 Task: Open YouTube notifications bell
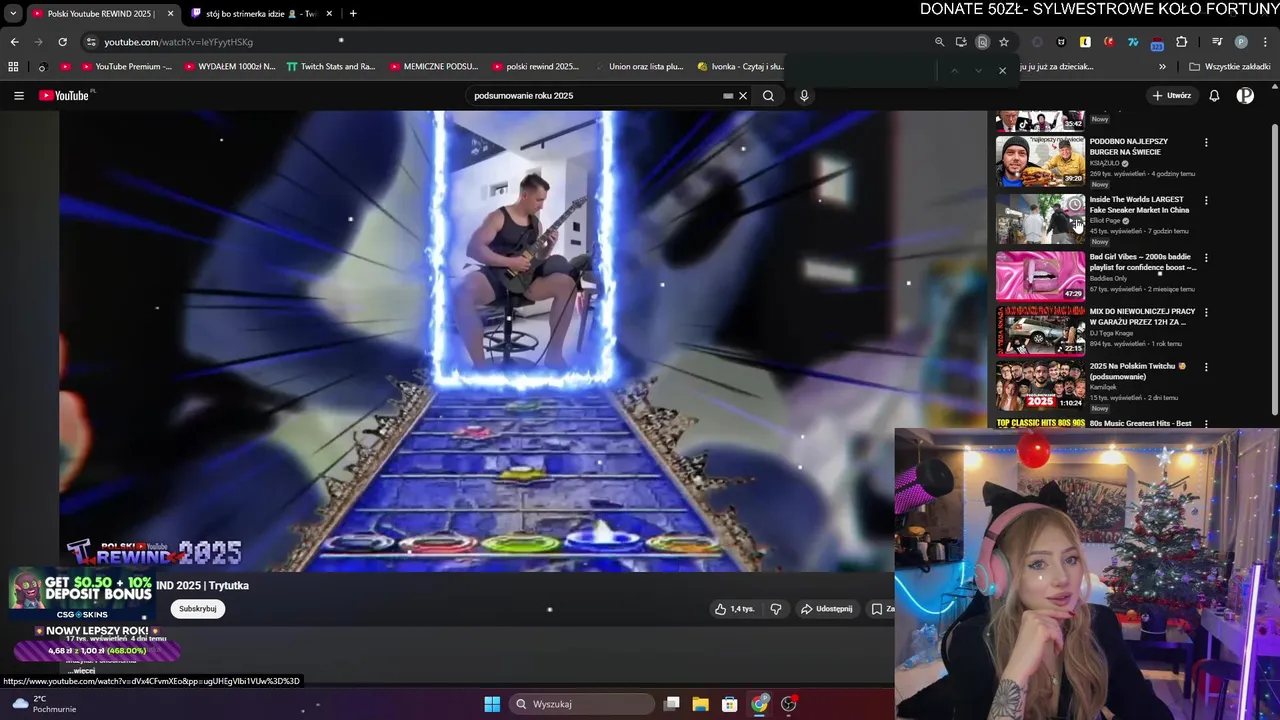pyautogui.click(x=1214, y=96)
